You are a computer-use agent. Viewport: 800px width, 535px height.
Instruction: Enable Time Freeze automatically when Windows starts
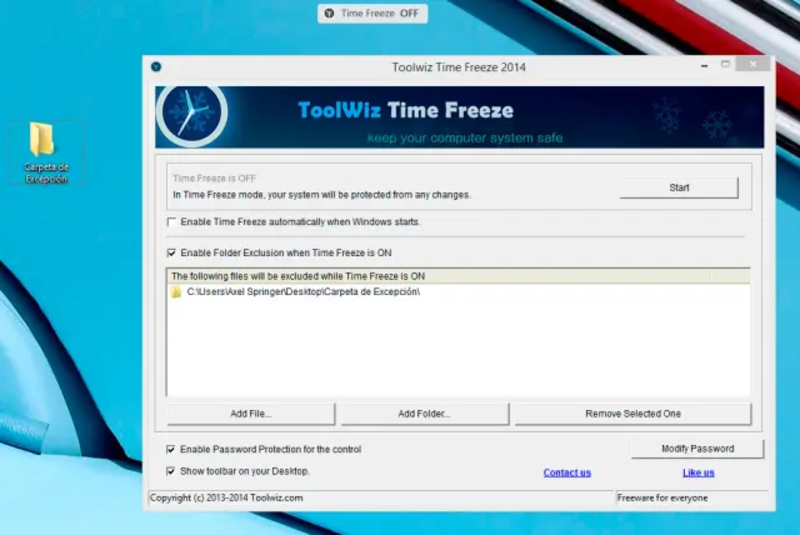(x=171, y=222)
